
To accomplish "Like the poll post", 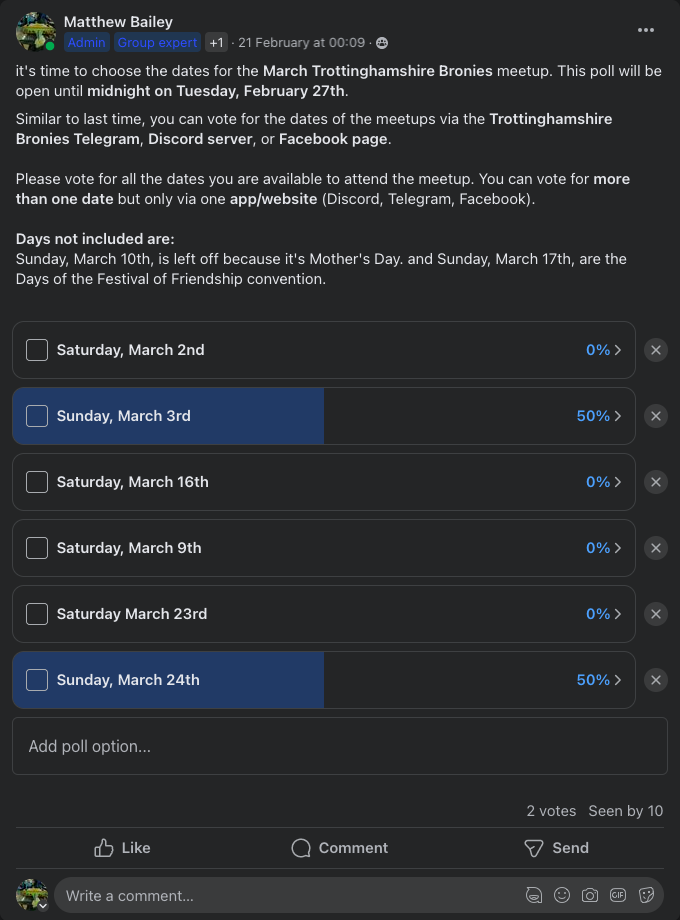I will tap(123, 848).
